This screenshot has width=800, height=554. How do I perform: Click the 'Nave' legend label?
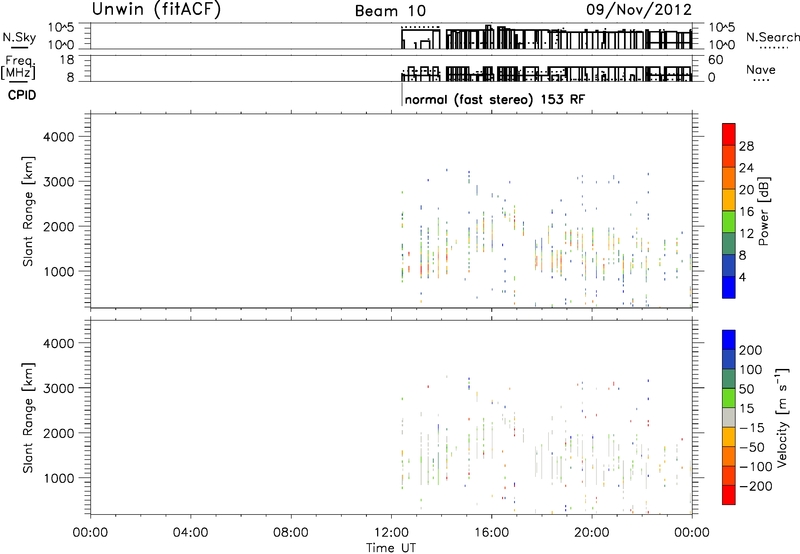(x=761, y=69)
